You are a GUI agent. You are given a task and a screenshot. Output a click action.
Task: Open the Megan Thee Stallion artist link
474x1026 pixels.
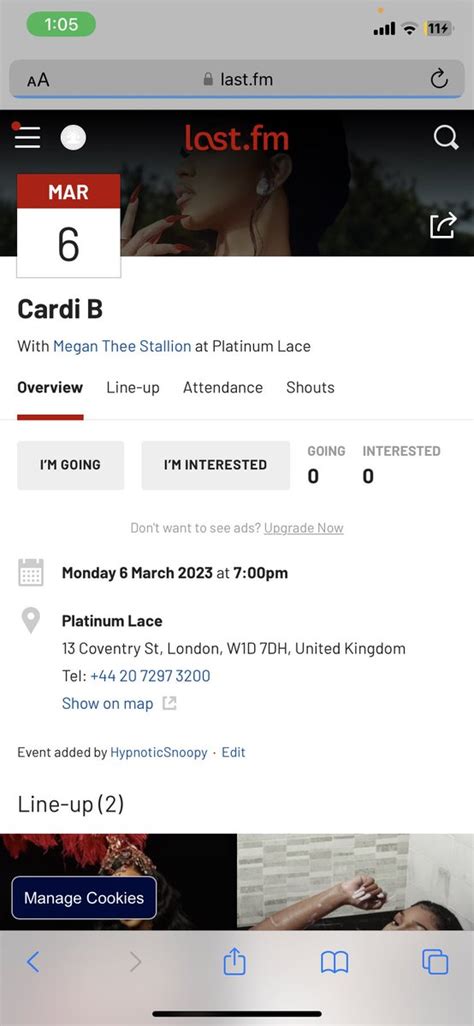click(x=122, y=346)
